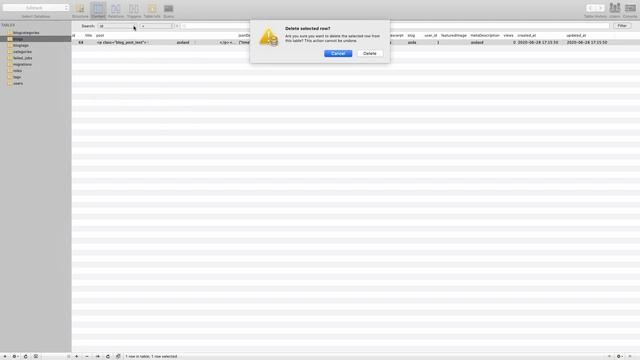Sort by the post column header
The width and height of the screenshot is (640, 360).
(x=100, y=36)
